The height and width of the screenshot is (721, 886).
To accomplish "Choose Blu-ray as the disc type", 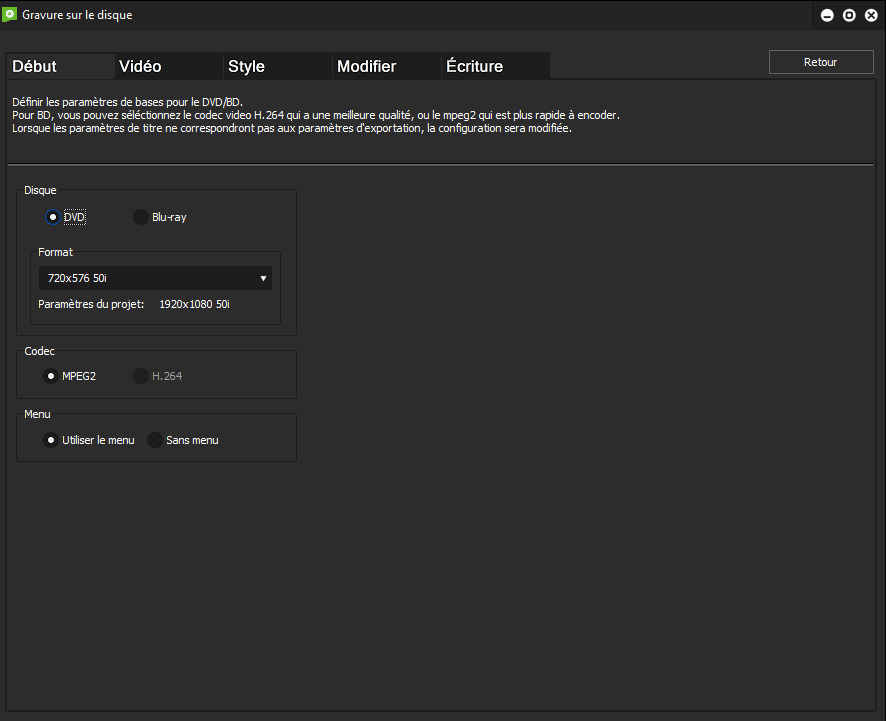I will click(x=141, y=217).
